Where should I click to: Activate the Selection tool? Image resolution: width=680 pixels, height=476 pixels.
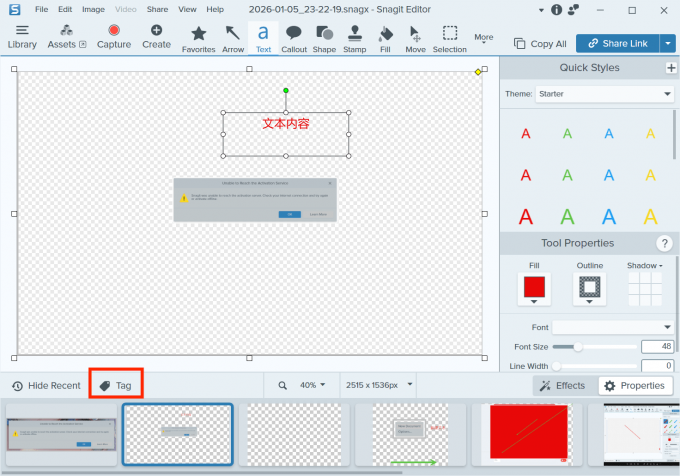coord(450,38)
